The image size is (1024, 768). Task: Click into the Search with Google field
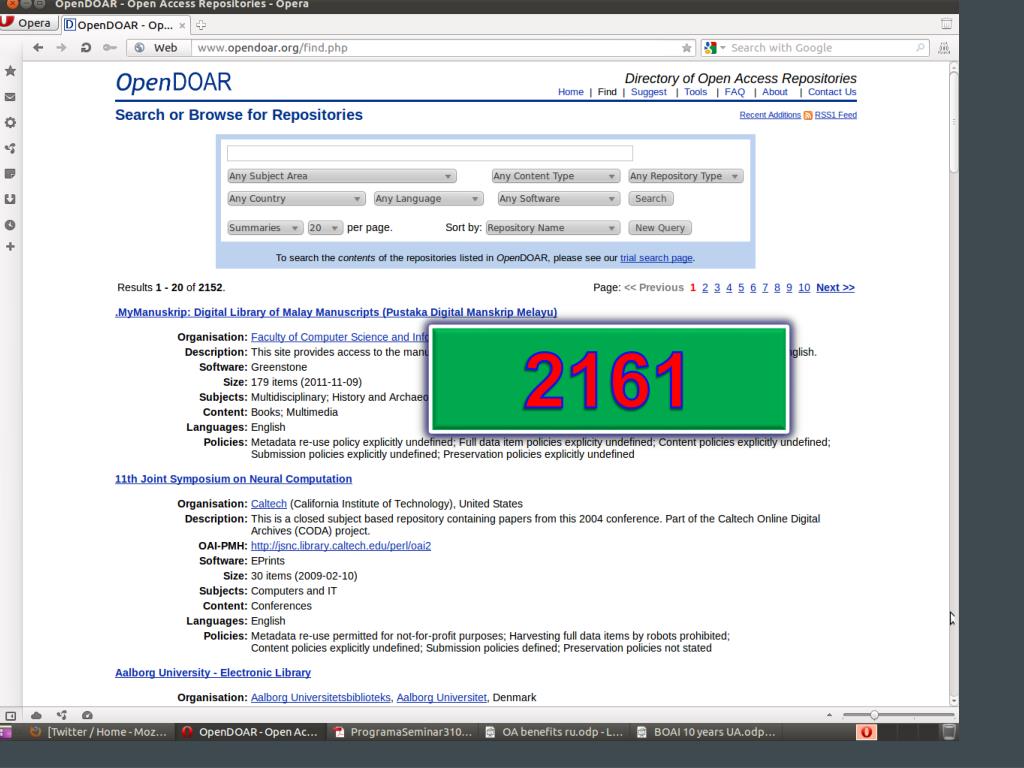pos(822,48)
